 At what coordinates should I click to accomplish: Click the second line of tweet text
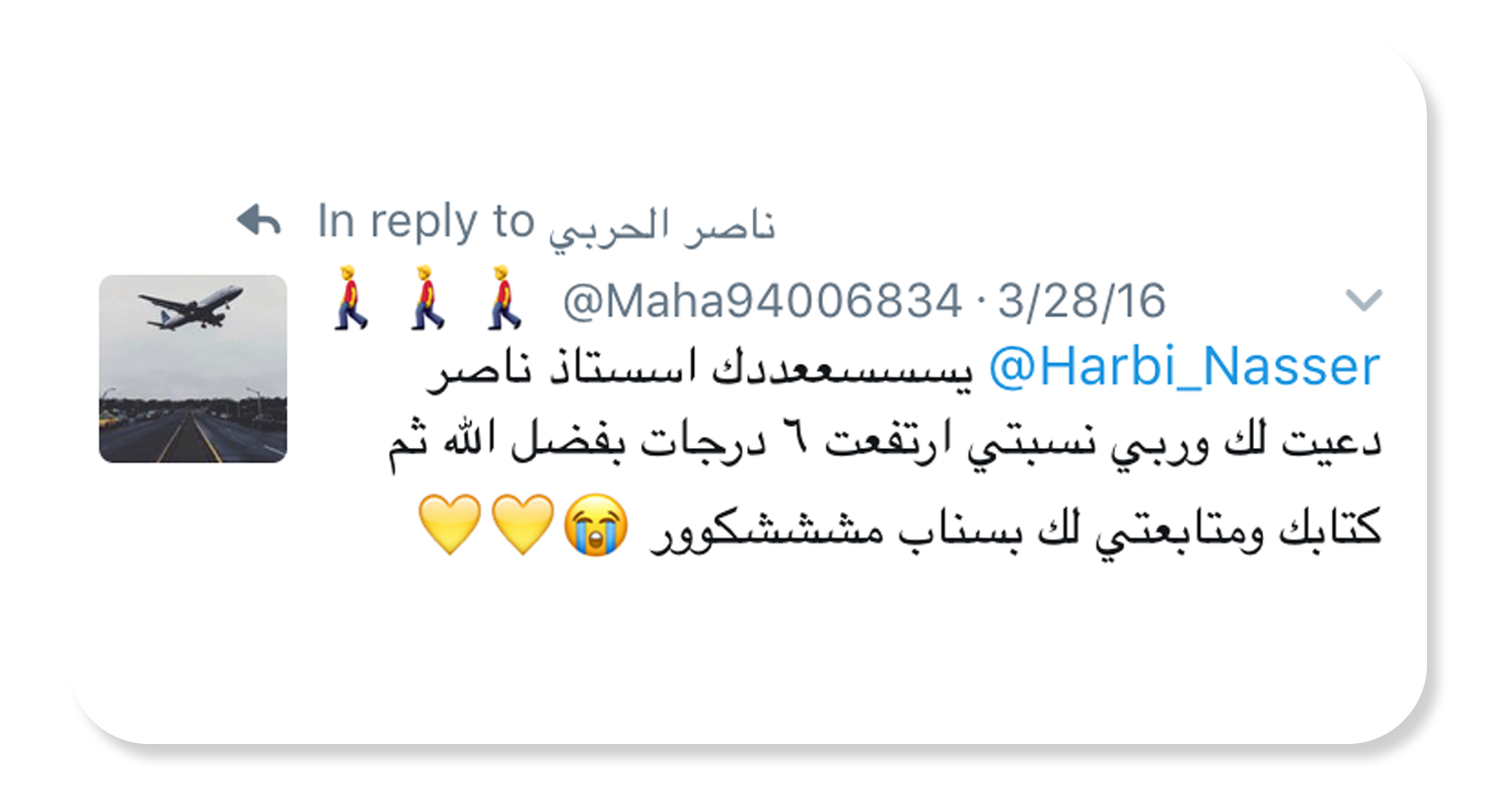pyautogui.click(x=885, y=447)
